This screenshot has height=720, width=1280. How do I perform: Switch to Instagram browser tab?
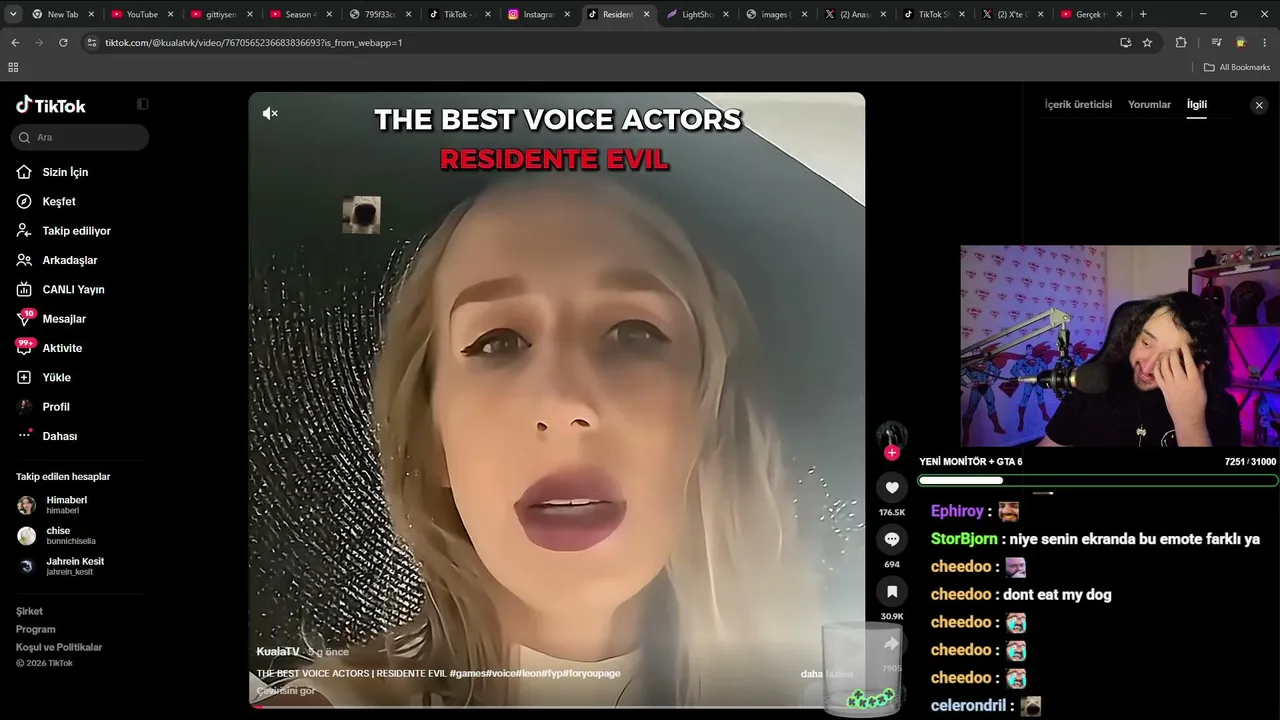point(538,14)
